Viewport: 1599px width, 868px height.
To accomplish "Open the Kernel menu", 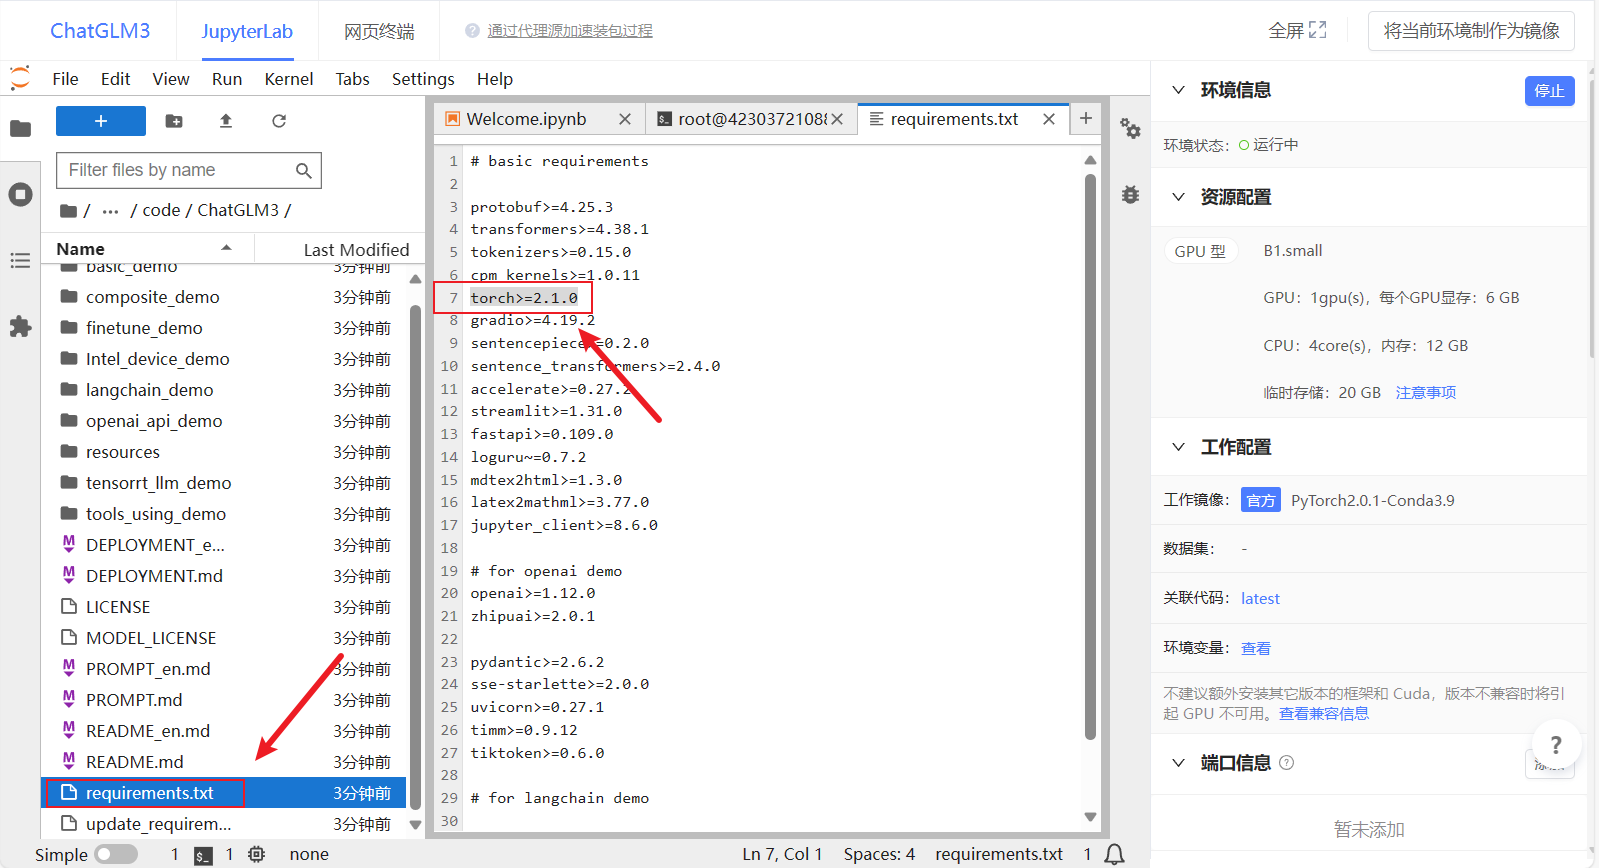I will tap(288, 79).
